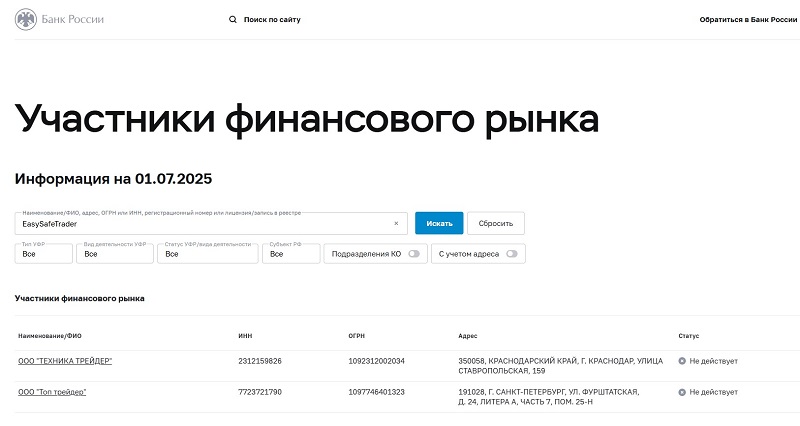Image resolution: width=800 pixels, height=426 pixels.
Task: Click the Информация на 01.07.2025 heading
Action: pyautogui.click(x=113, y=179)
